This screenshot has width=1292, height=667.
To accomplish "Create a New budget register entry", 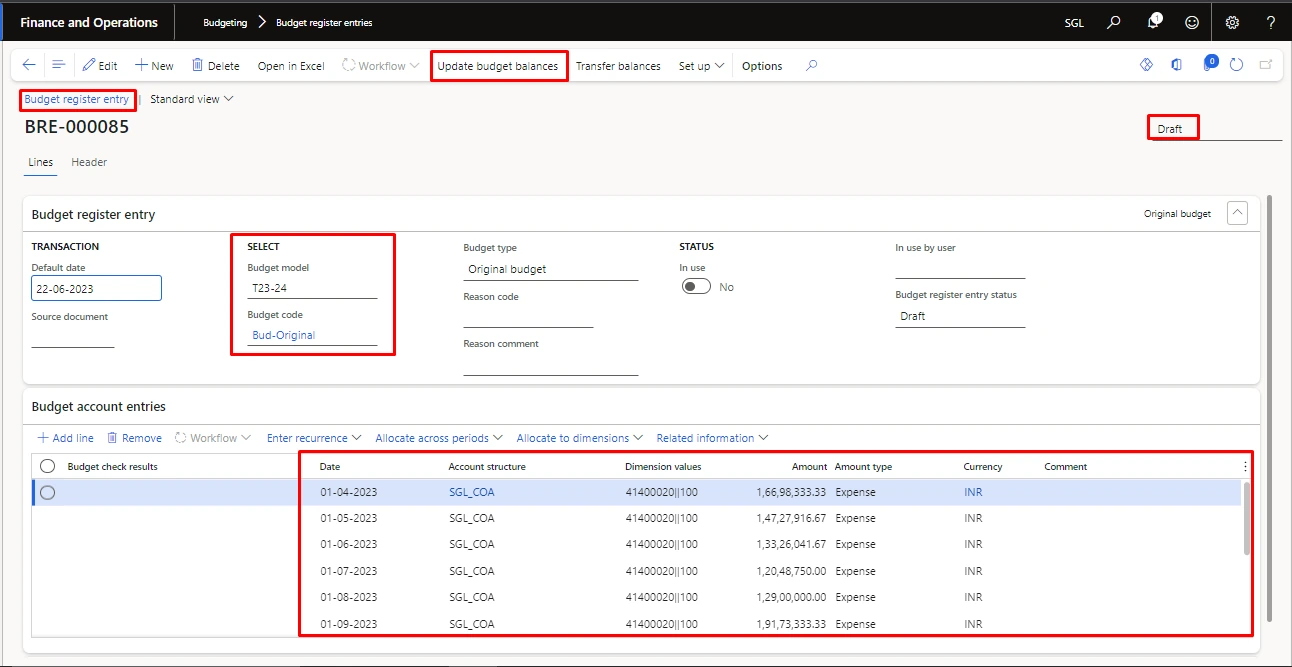I will click(154, 66).
